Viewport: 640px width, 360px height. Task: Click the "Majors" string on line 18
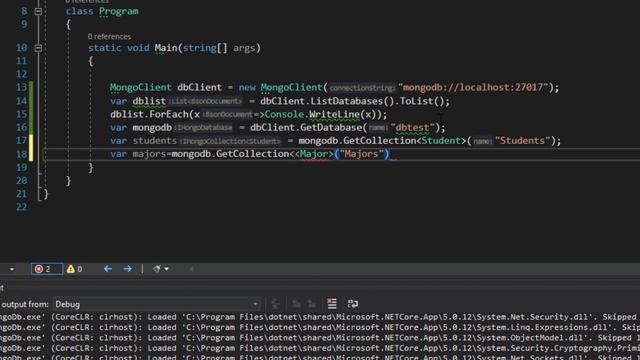pyautogui.click(x=361, y=154)
